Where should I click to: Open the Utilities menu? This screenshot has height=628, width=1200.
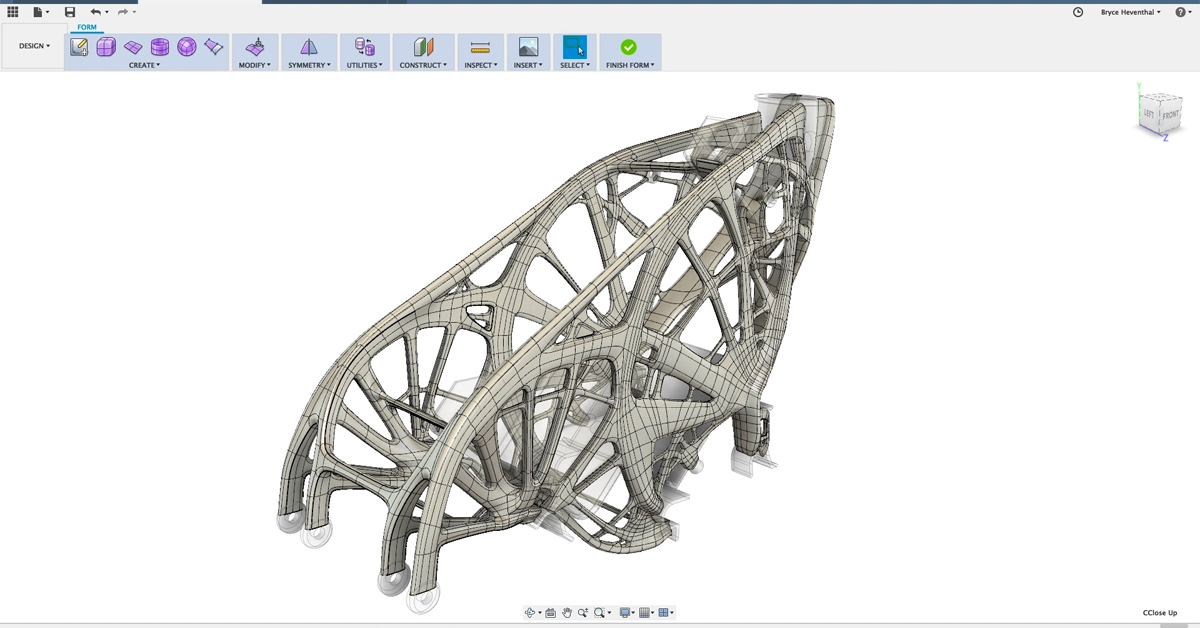click(x=364, y=65)
